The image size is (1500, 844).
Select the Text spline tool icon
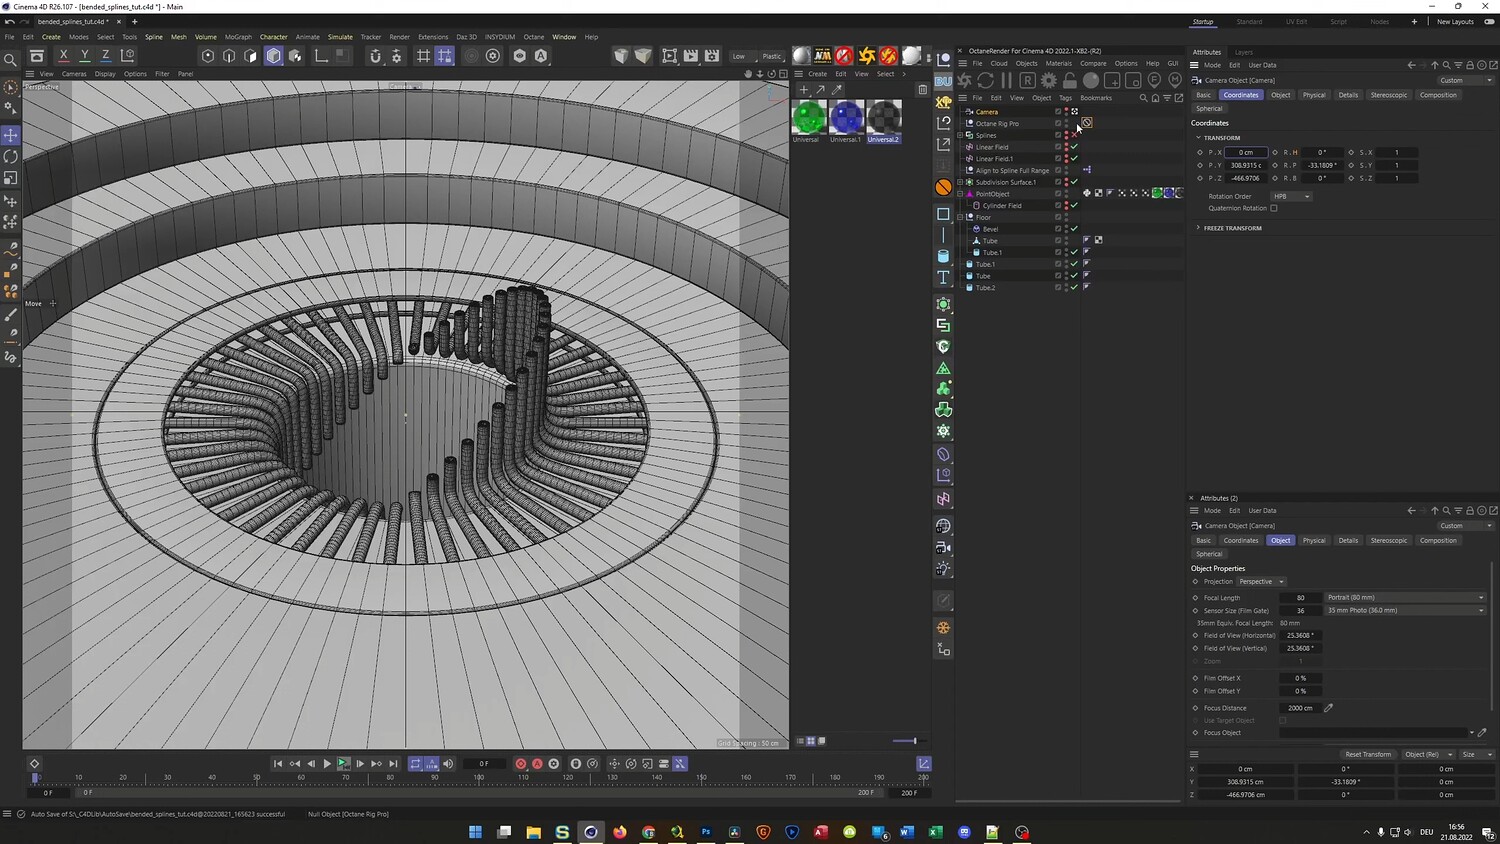click(943, 278)
